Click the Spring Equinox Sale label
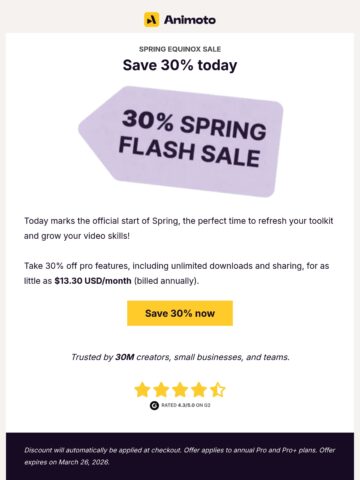The image size is (360, 480). pyautogui.click(x=180, y=49)
